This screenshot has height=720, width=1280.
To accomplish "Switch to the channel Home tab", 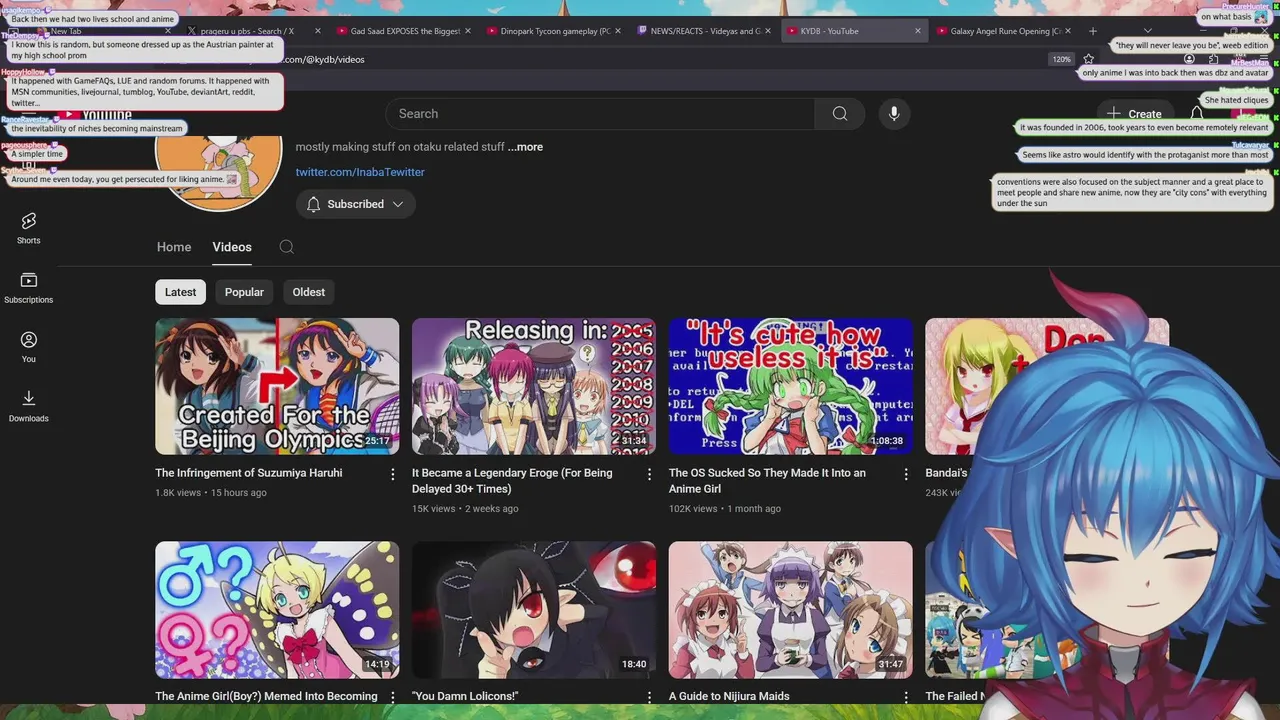I will tap(174, 247).
